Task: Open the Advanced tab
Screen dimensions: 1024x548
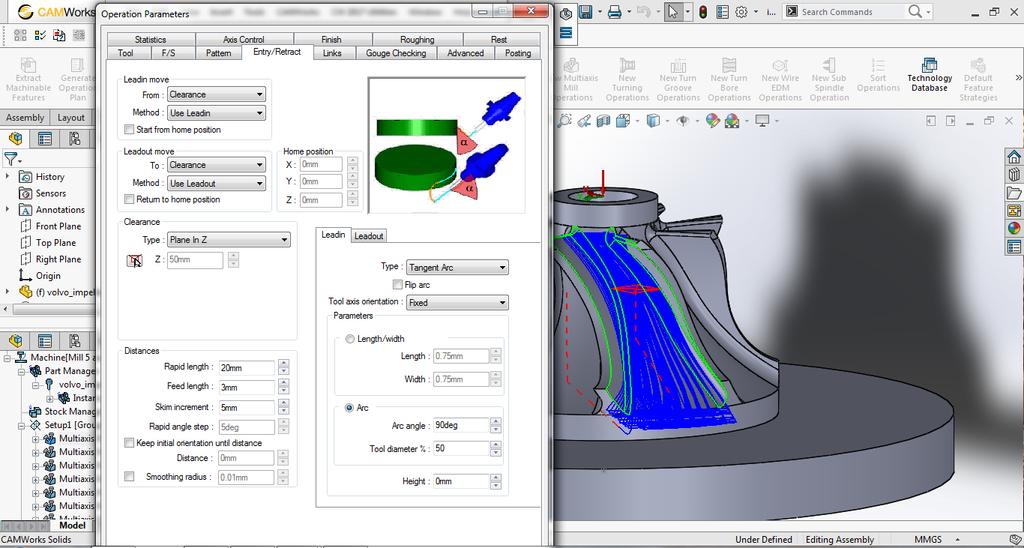Action: [x=465, y=53]
